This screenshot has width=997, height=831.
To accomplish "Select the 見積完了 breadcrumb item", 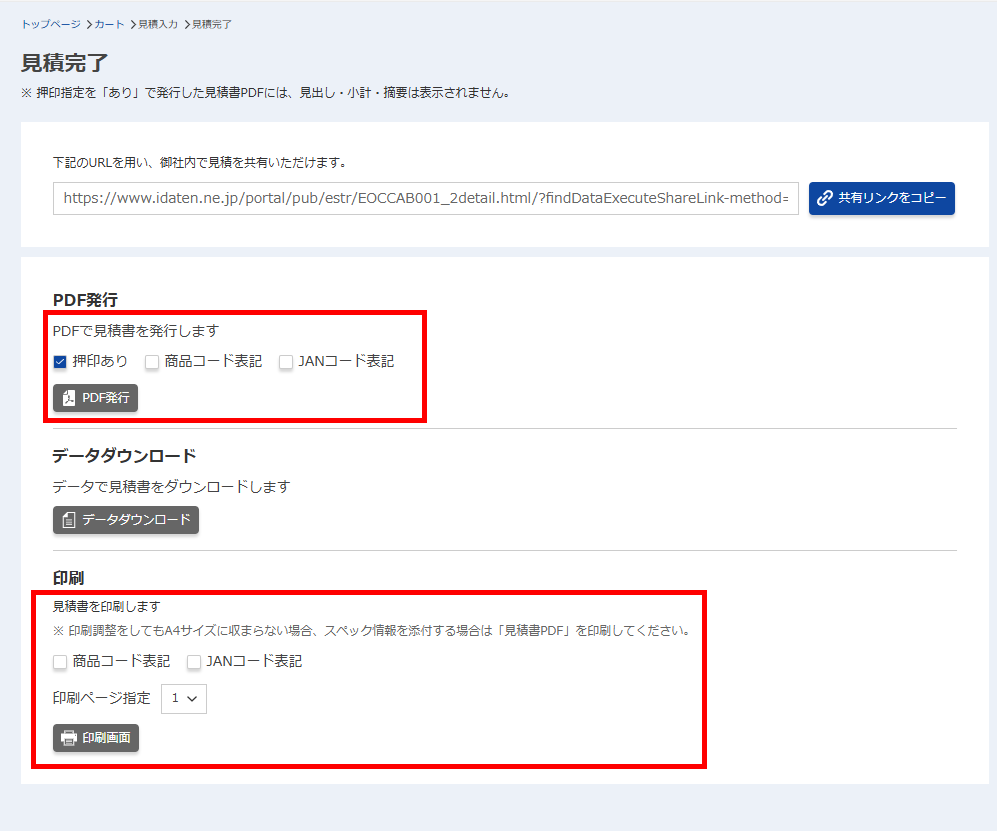I will [211, 24].
